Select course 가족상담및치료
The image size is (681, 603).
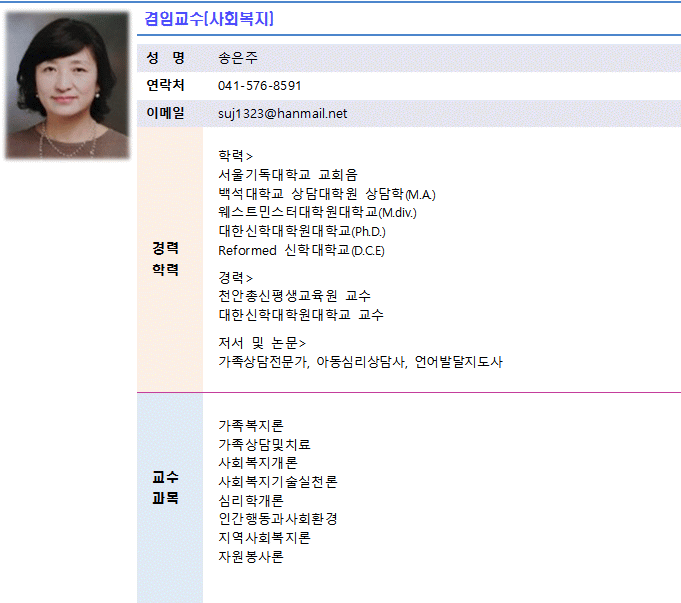264,444
